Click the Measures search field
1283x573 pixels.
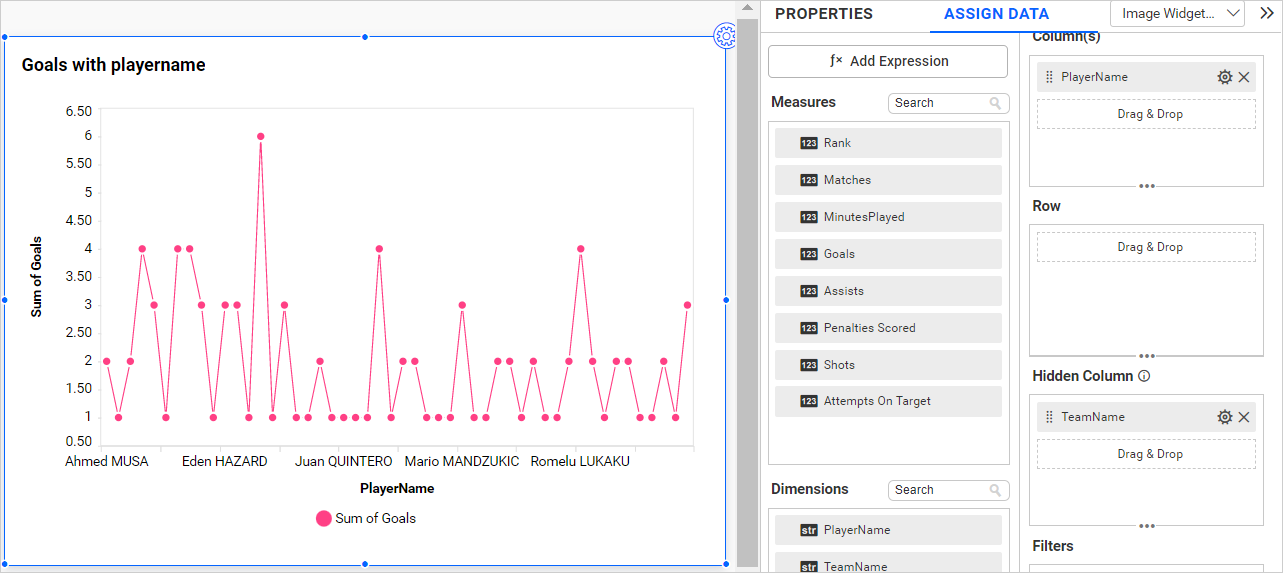pos(938,103)
